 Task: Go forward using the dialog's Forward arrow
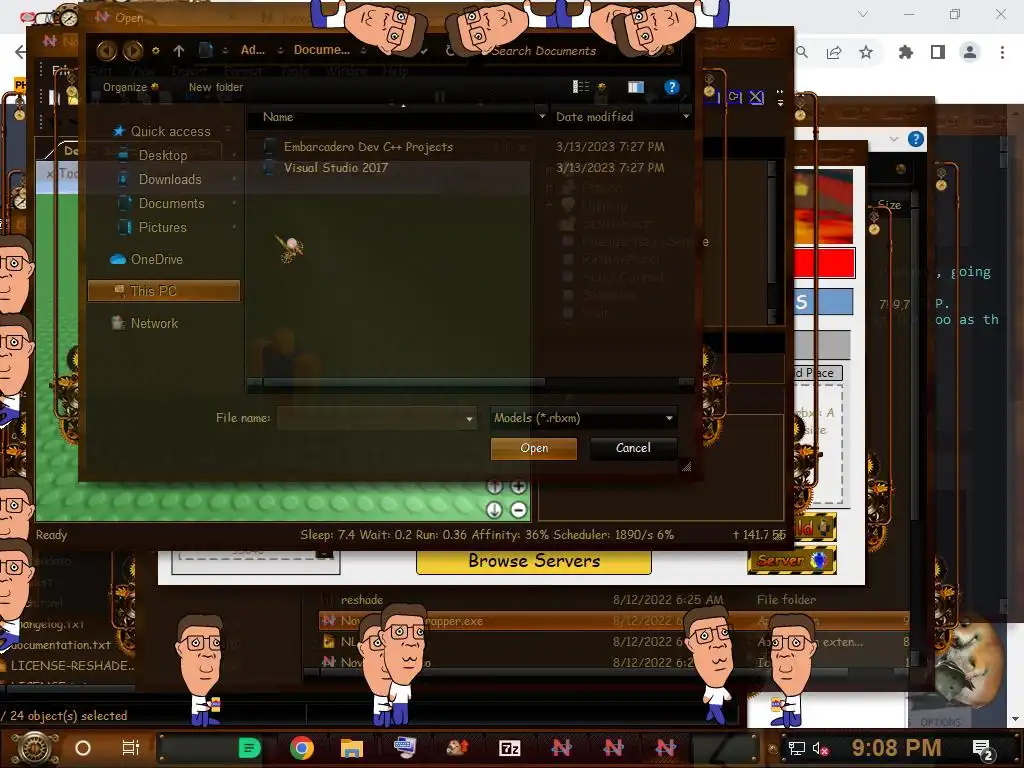[x=133, y=50]
